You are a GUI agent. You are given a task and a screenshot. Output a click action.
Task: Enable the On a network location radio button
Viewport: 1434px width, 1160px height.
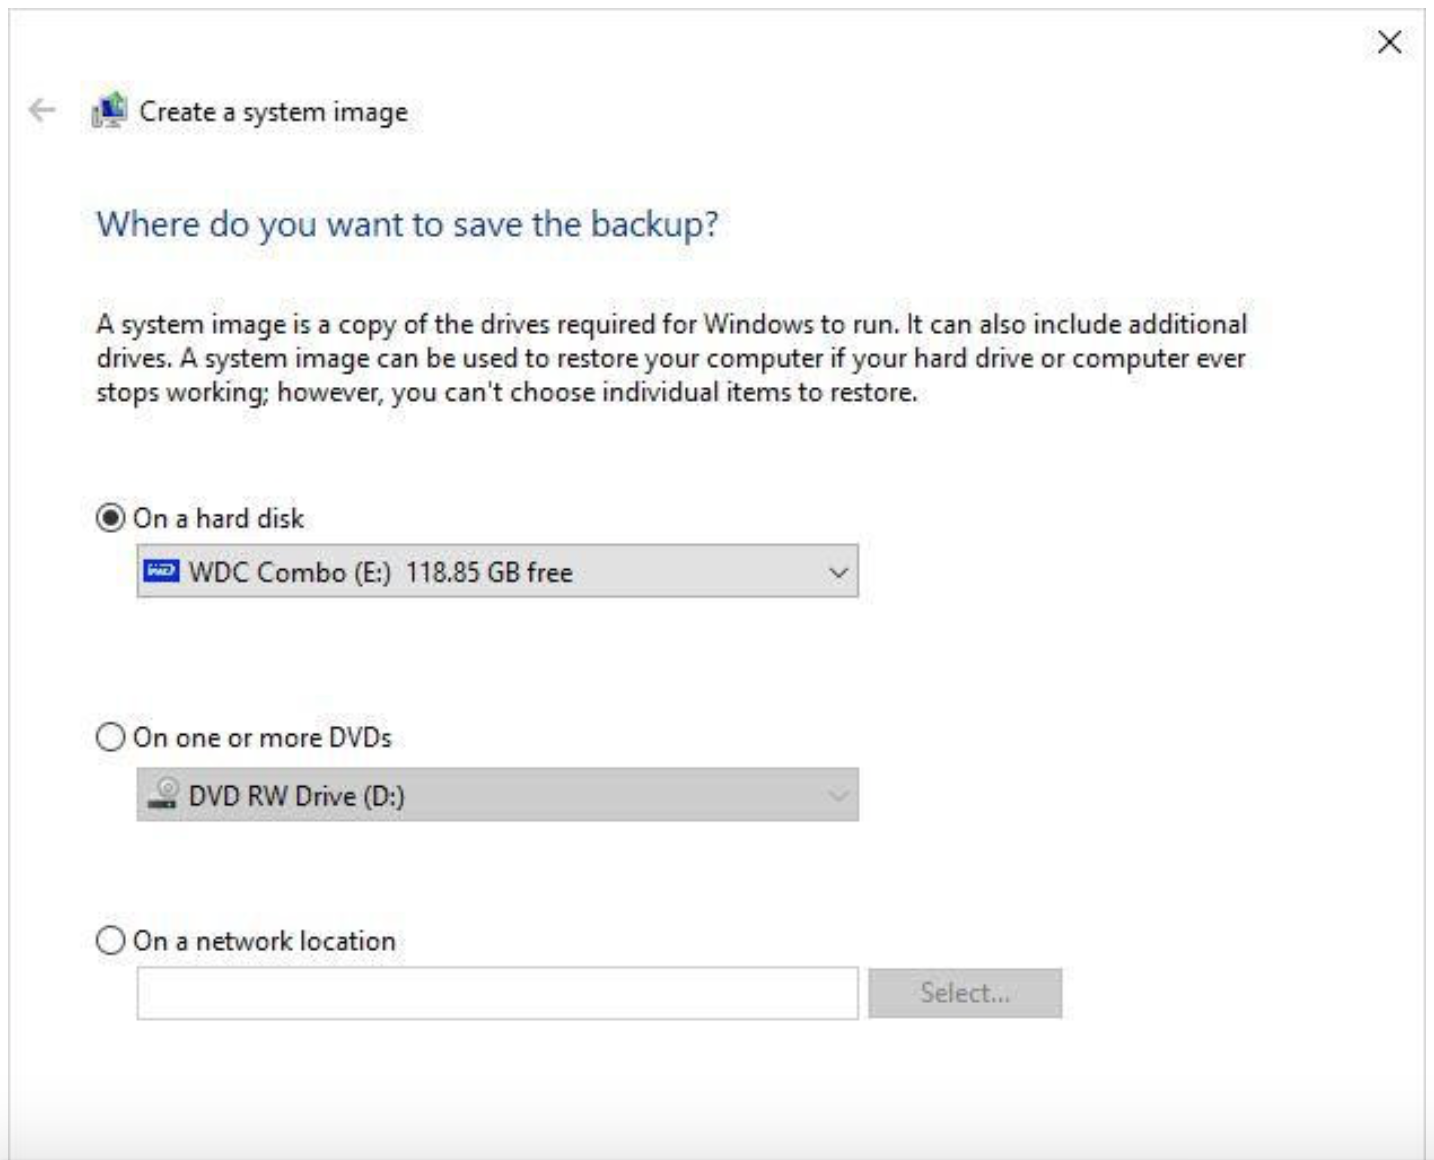pyautogui.click(x=110, y=941)
